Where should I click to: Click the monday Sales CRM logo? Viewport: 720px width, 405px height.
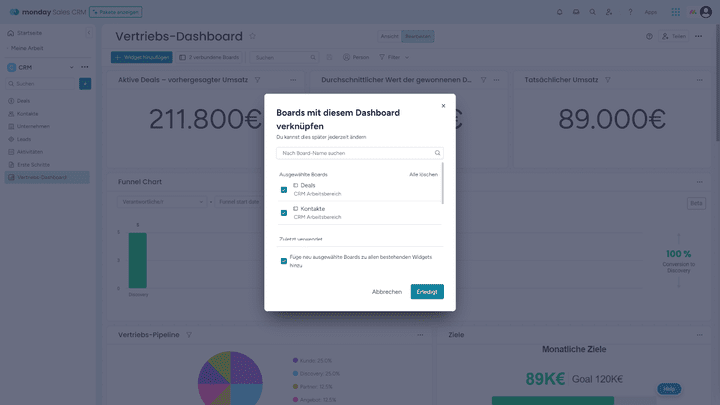click(48, 12)
